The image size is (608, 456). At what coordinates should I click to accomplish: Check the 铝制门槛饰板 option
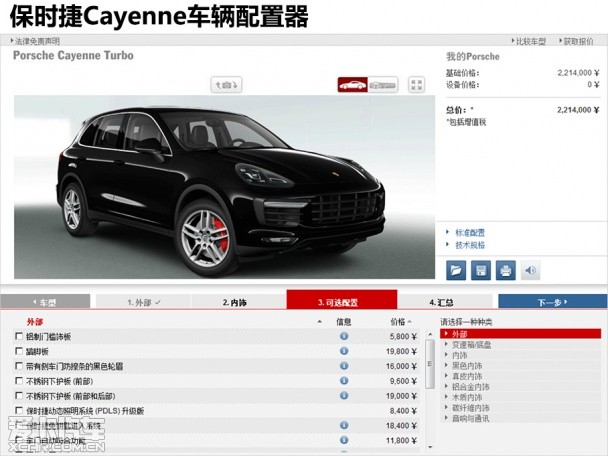tap(19, 336)
